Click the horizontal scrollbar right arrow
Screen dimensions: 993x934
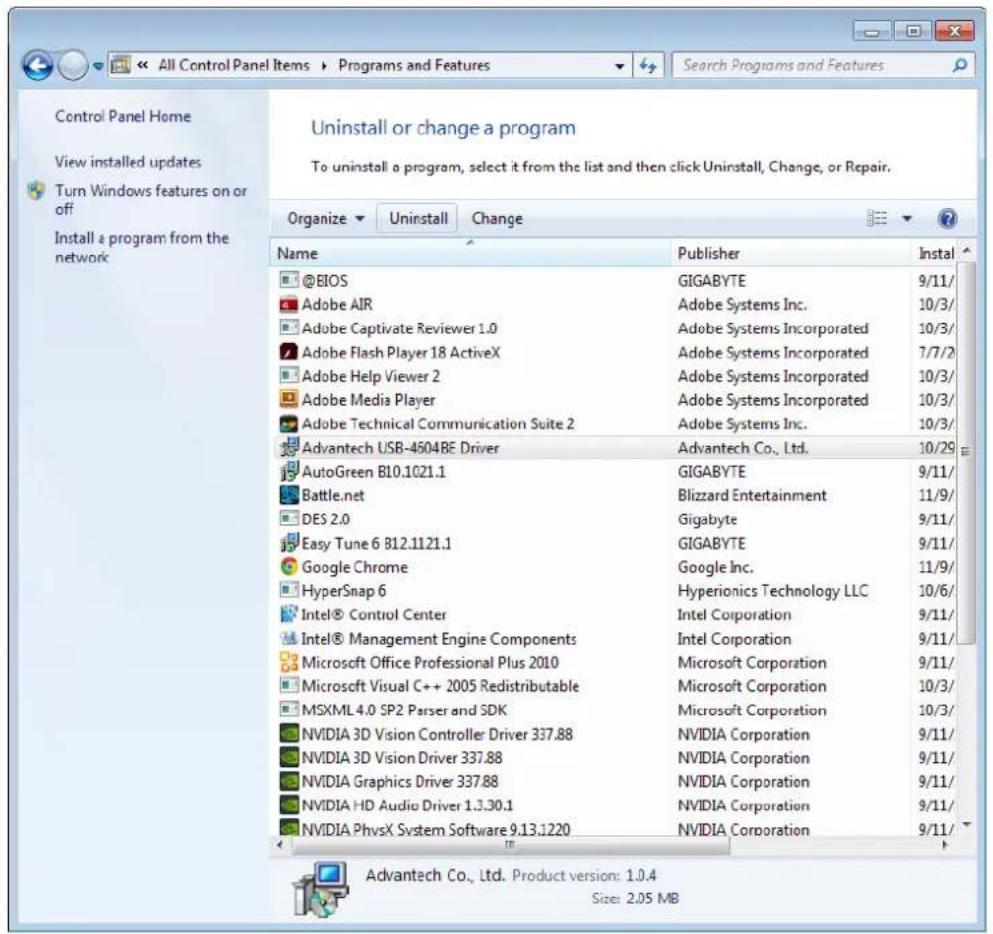point(946,845)
